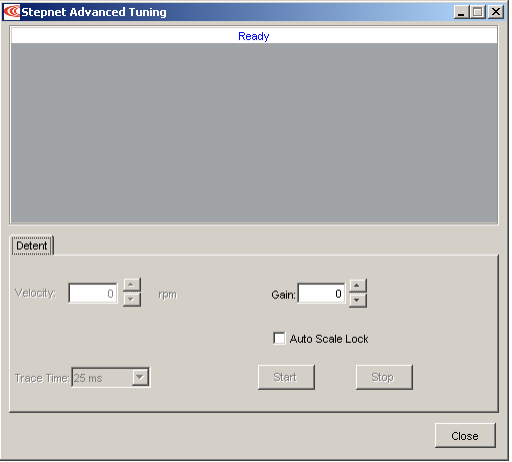Select the Detent tab

tap(32, 246)
